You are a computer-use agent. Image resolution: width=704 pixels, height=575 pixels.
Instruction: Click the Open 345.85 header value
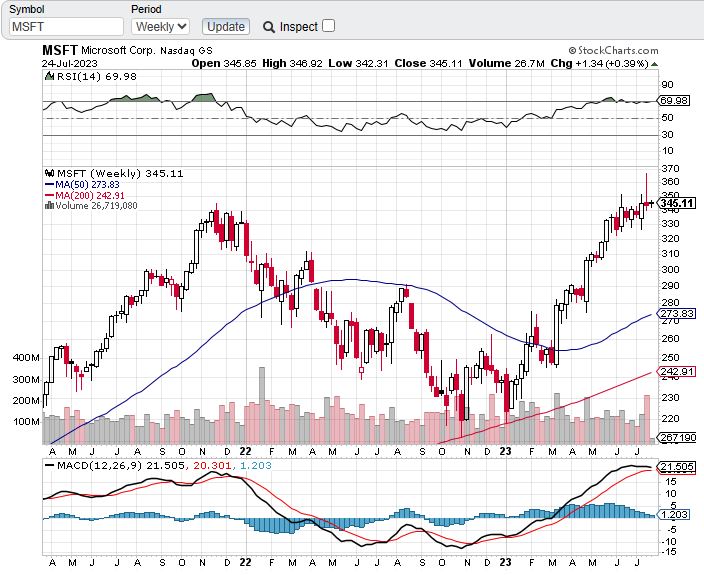point(224,63)
